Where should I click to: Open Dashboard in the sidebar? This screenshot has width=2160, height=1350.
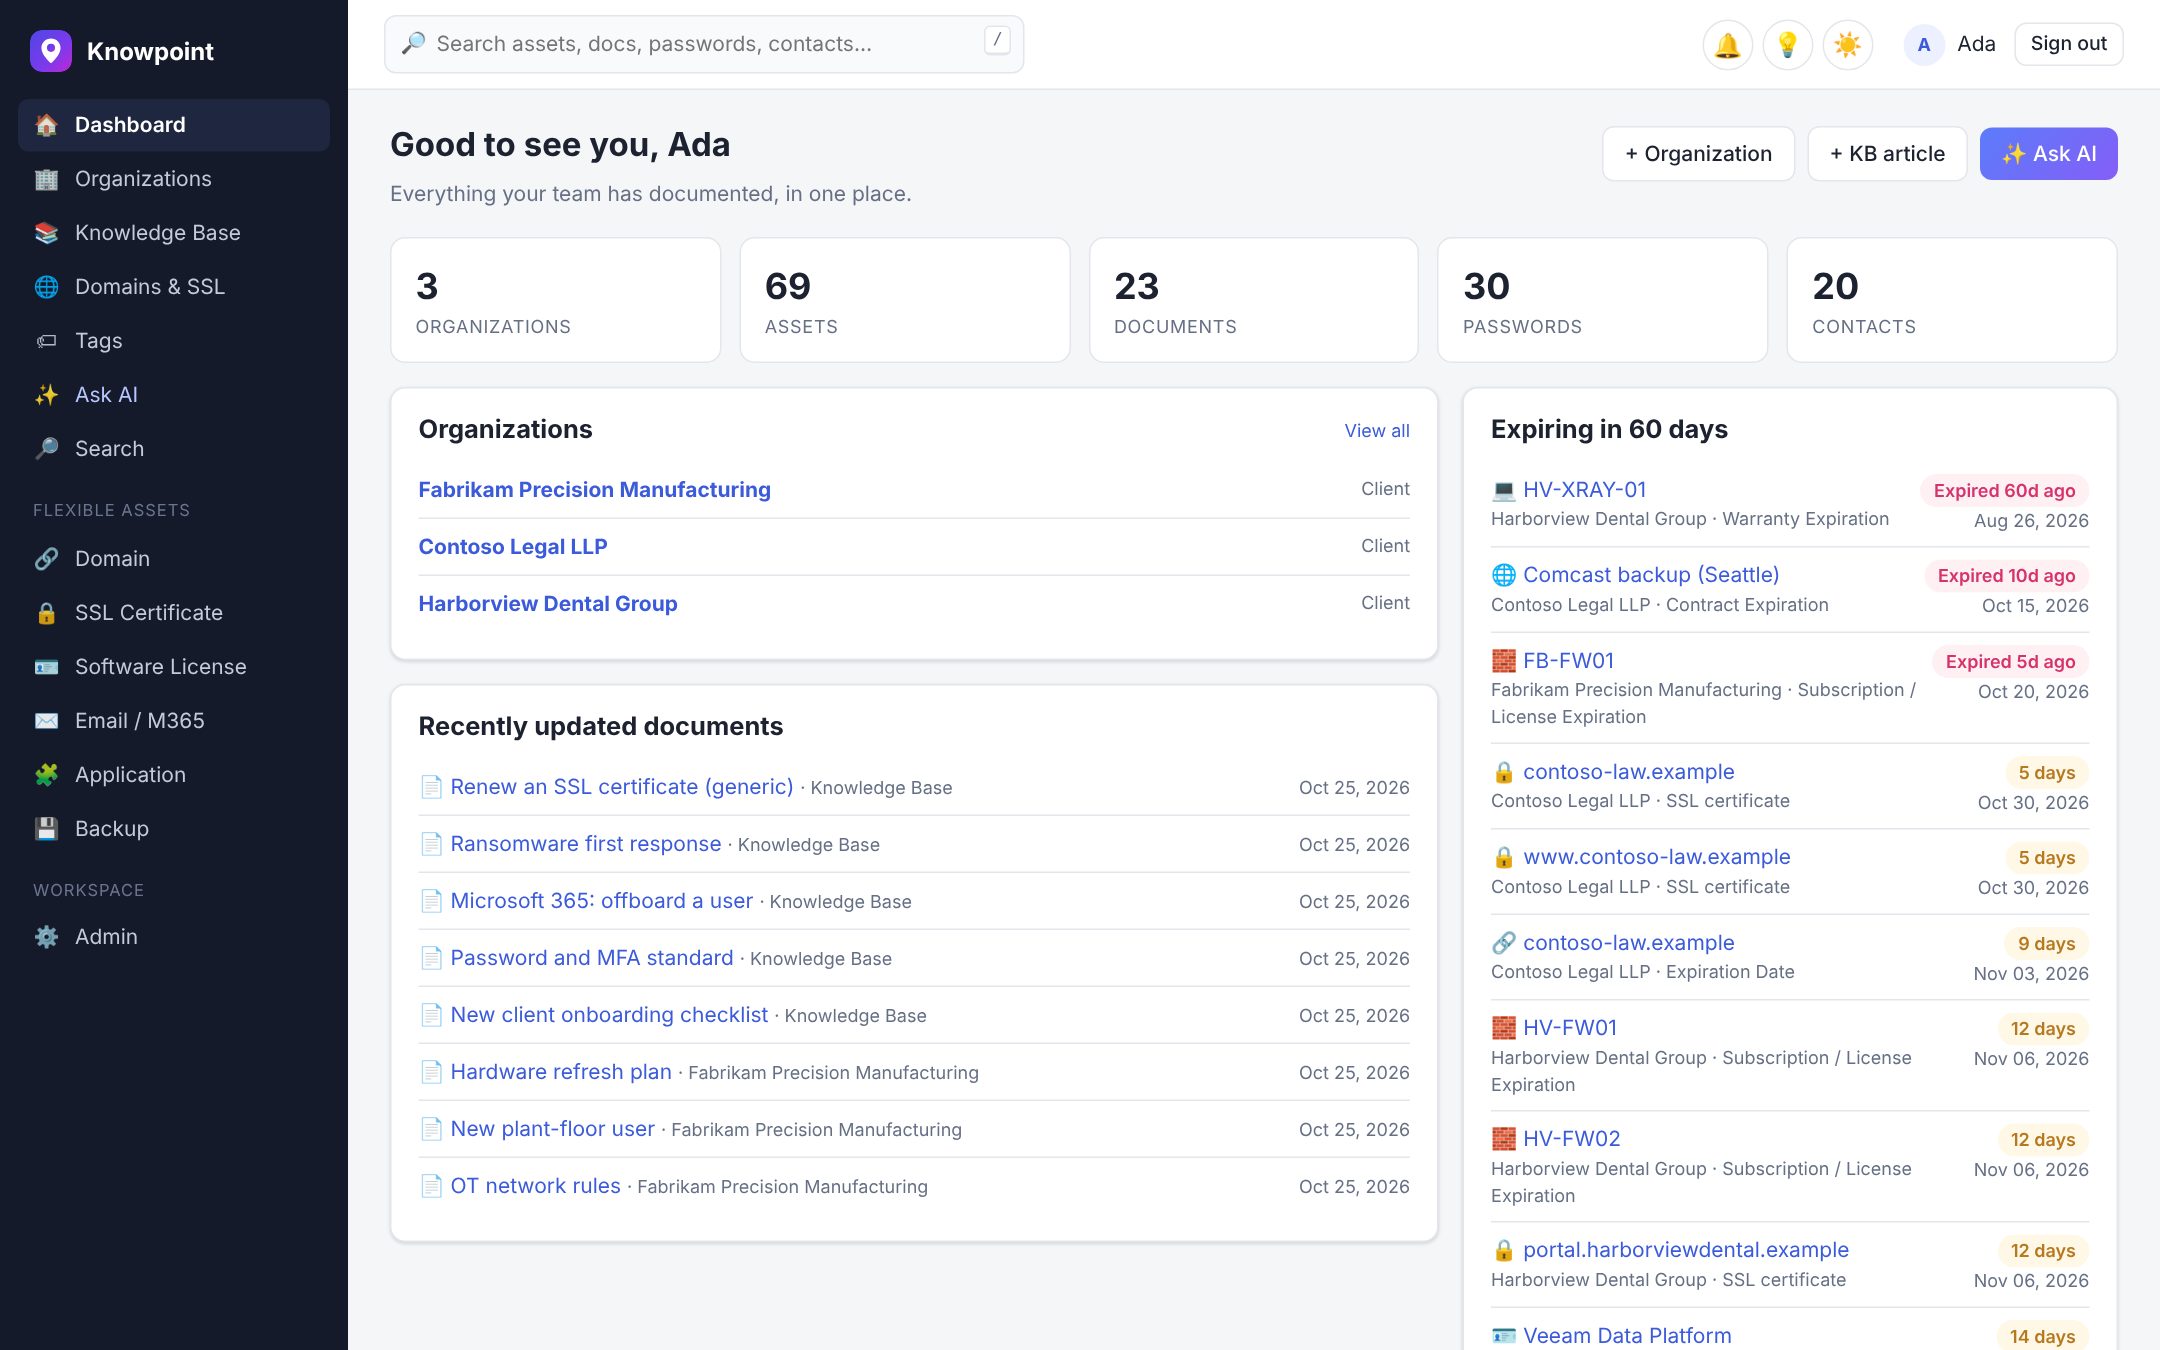coord(174,125)
